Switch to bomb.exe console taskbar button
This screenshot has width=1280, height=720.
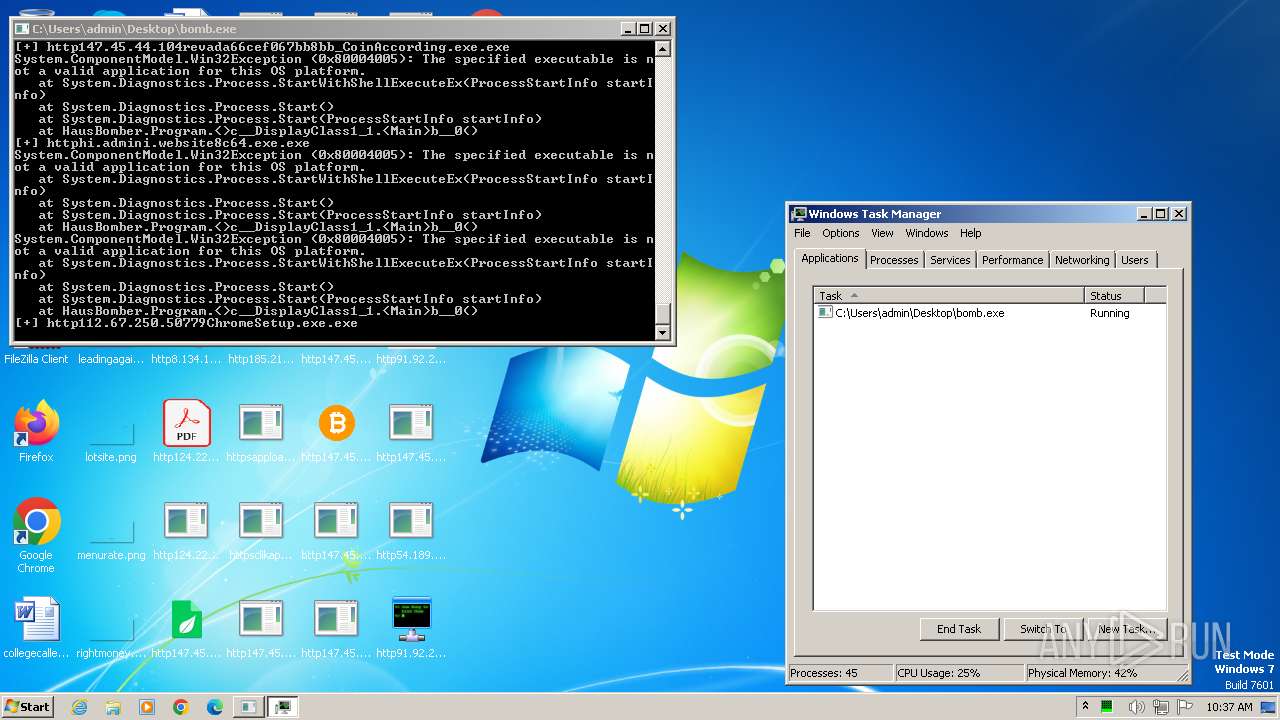point(248,707)
